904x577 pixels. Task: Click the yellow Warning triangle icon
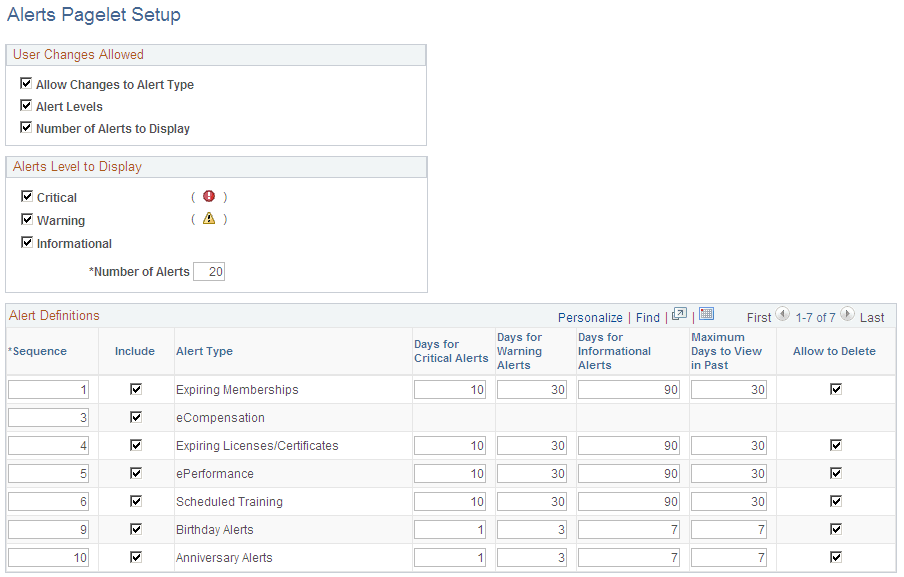pos(208,220)
